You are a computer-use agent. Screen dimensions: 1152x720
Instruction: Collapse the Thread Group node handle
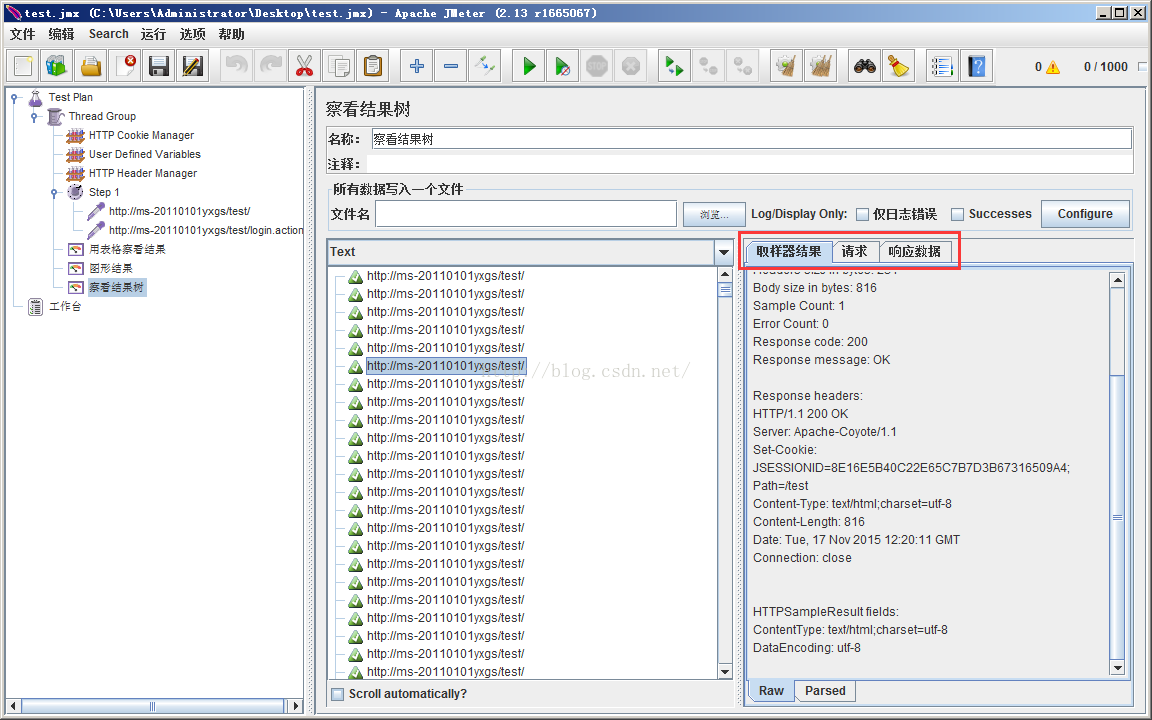(x=34, y=116)
